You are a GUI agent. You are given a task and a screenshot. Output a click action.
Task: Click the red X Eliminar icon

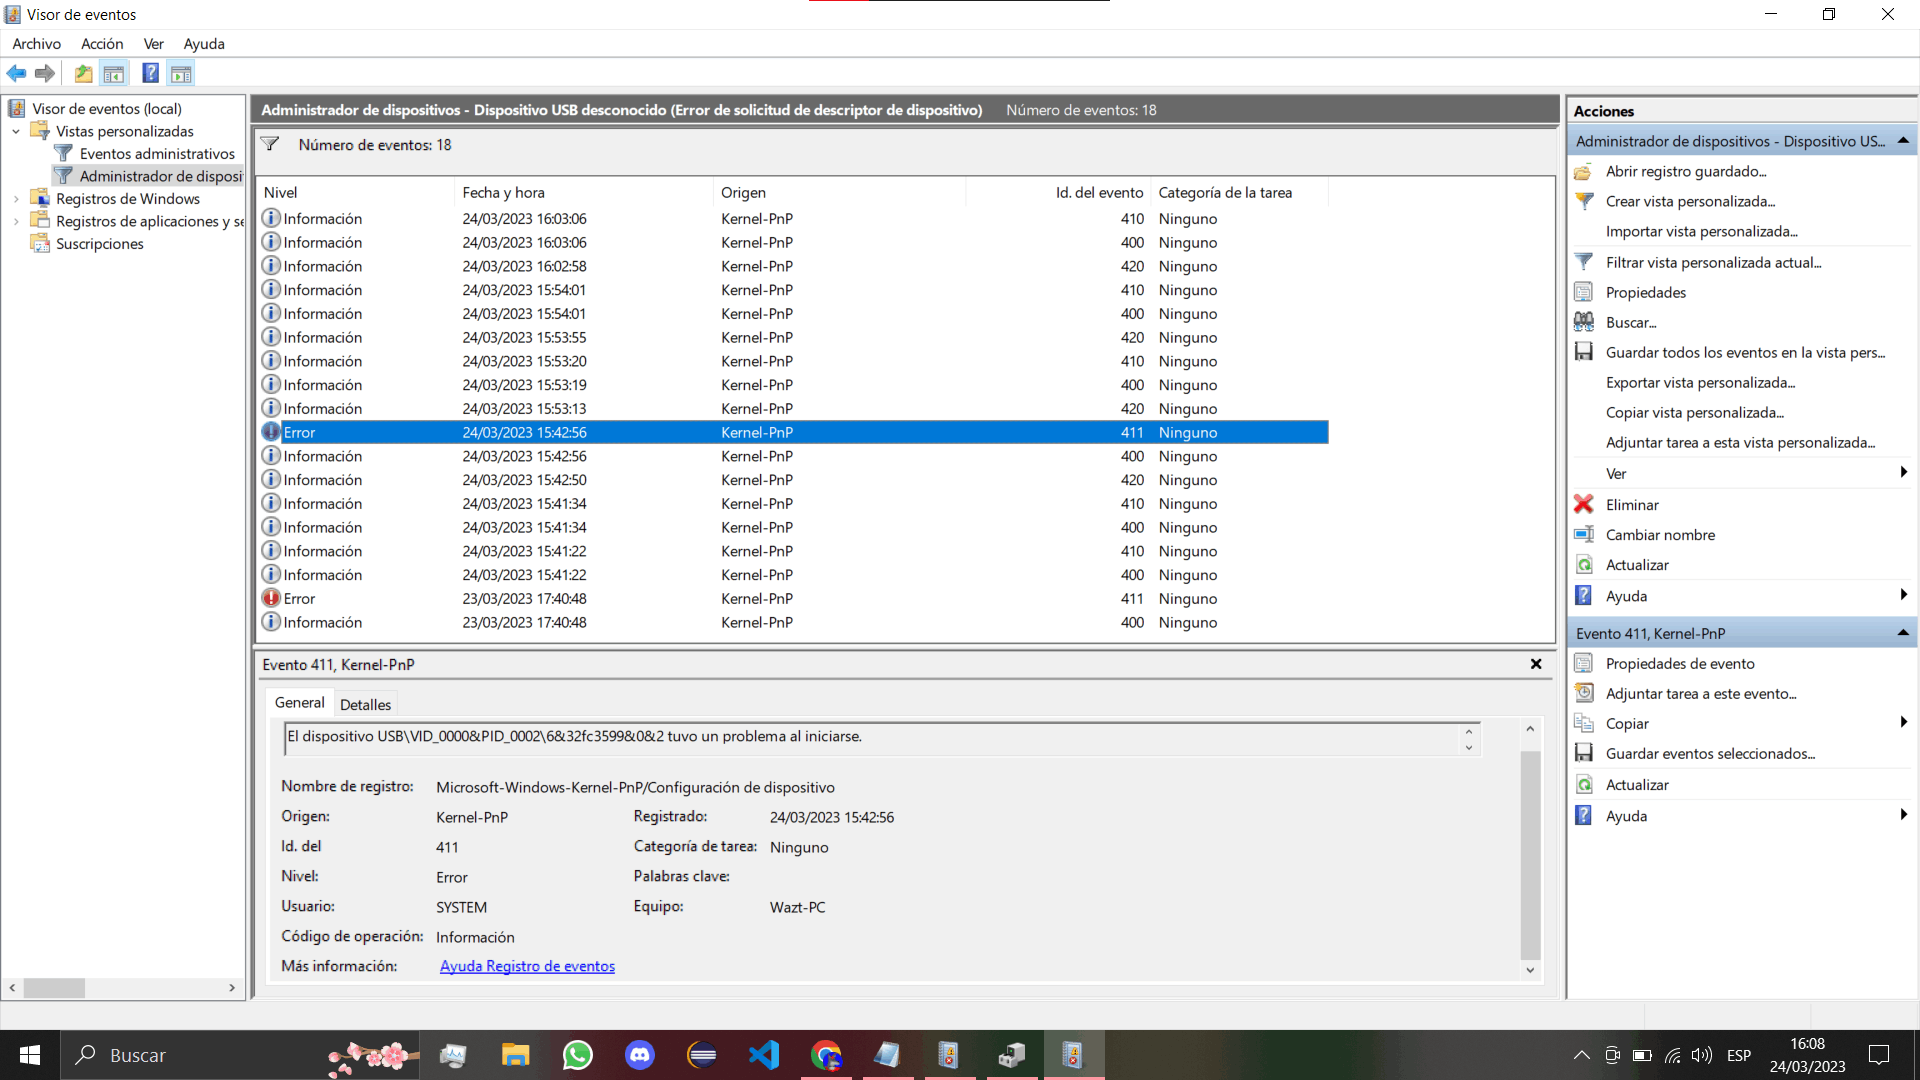point(1584,504)
